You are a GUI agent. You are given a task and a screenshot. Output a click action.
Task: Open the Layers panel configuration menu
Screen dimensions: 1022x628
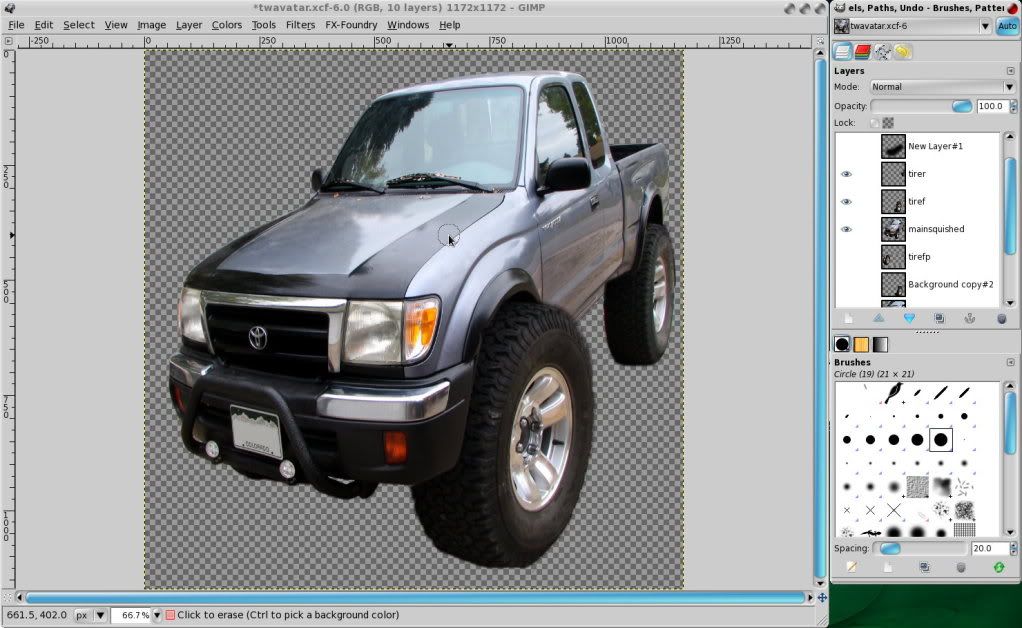[1010, 71]
